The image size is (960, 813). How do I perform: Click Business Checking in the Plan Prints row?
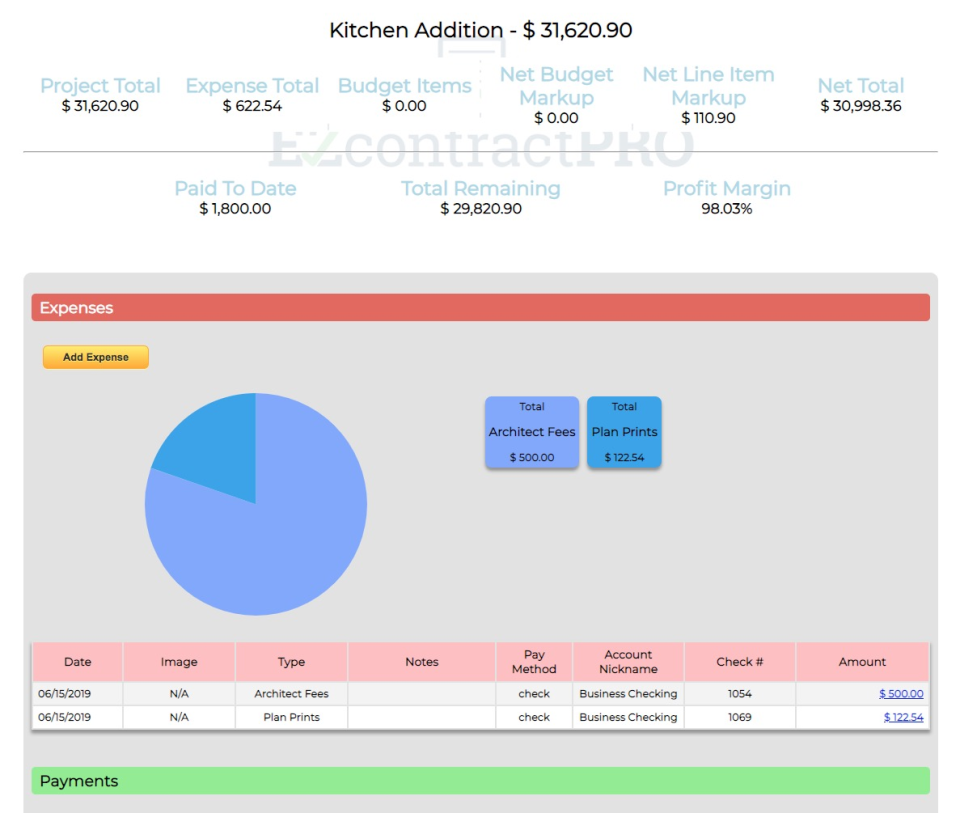(628, 717)
